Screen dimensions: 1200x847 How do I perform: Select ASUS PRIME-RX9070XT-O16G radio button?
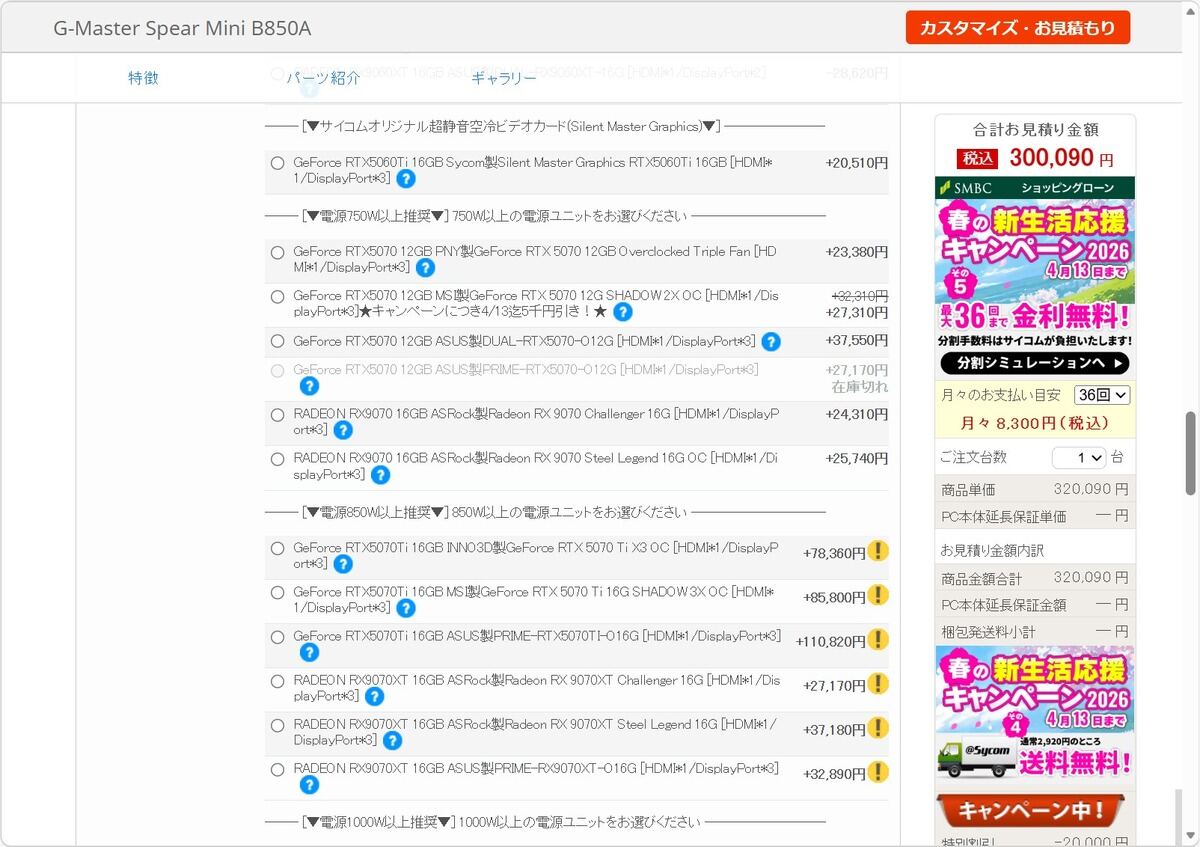click(x=277, y=770)
